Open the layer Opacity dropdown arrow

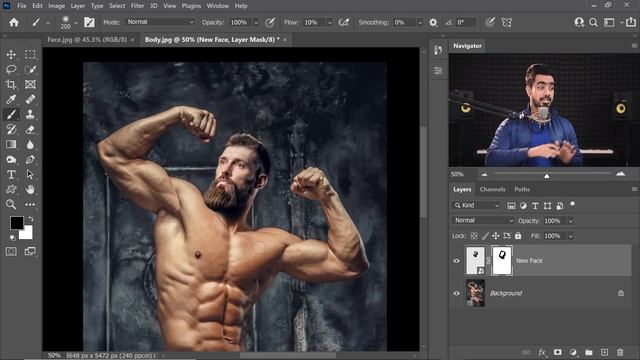(571, 221)
